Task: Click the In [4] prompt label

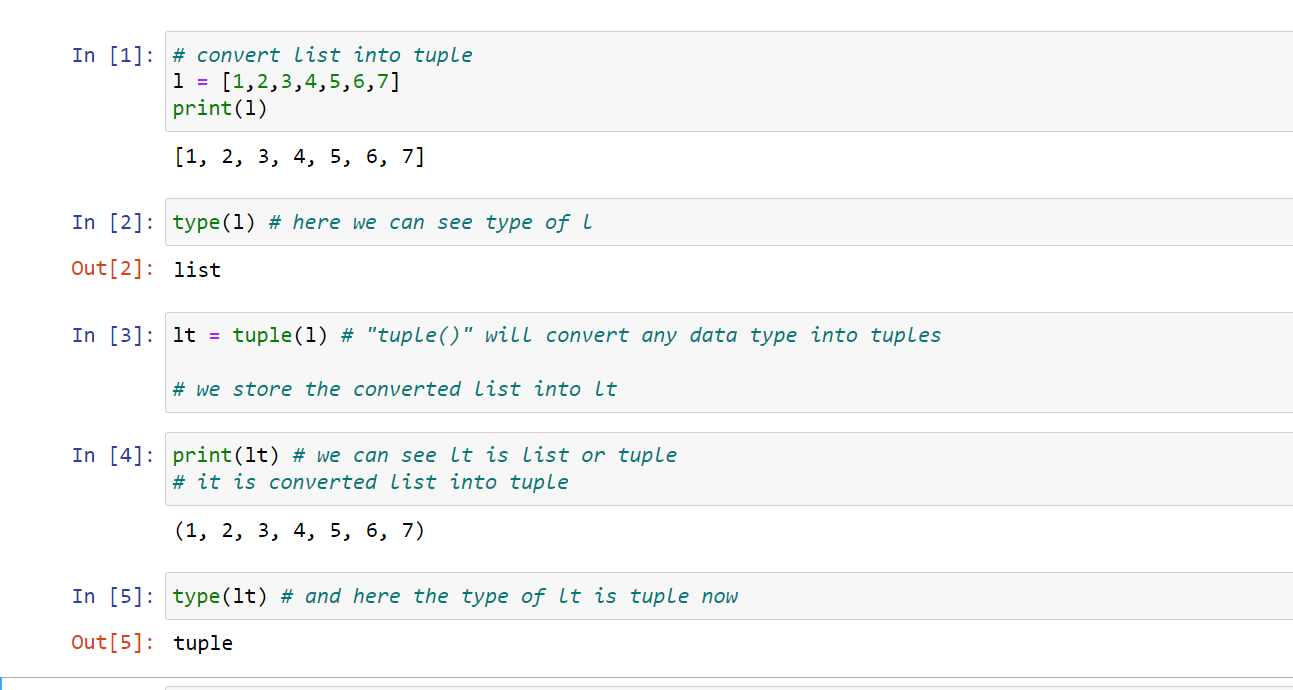Action: click(x=112, y=455)
